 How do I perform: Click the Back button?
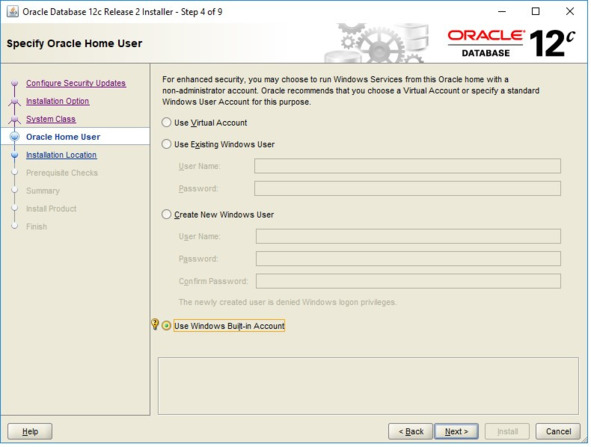410,432
